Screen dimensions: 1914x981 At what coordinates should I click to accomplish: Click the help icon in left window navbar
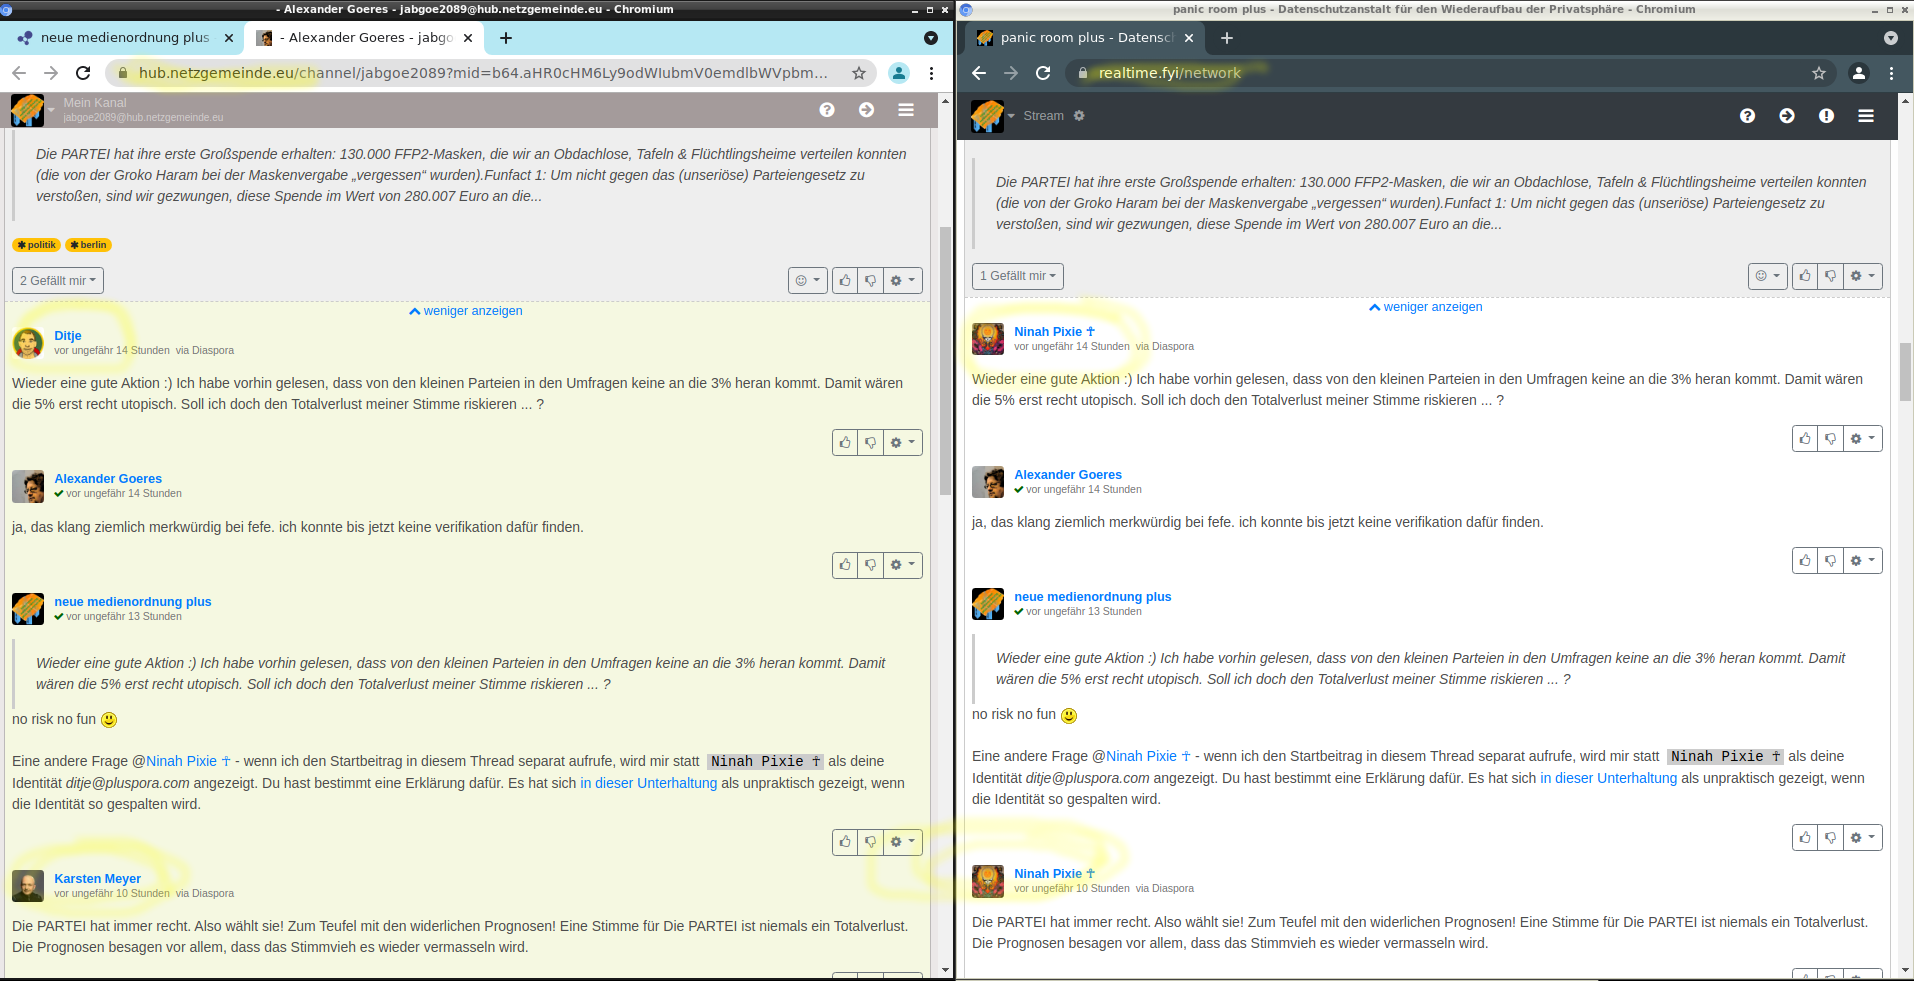tap(827, 110)
